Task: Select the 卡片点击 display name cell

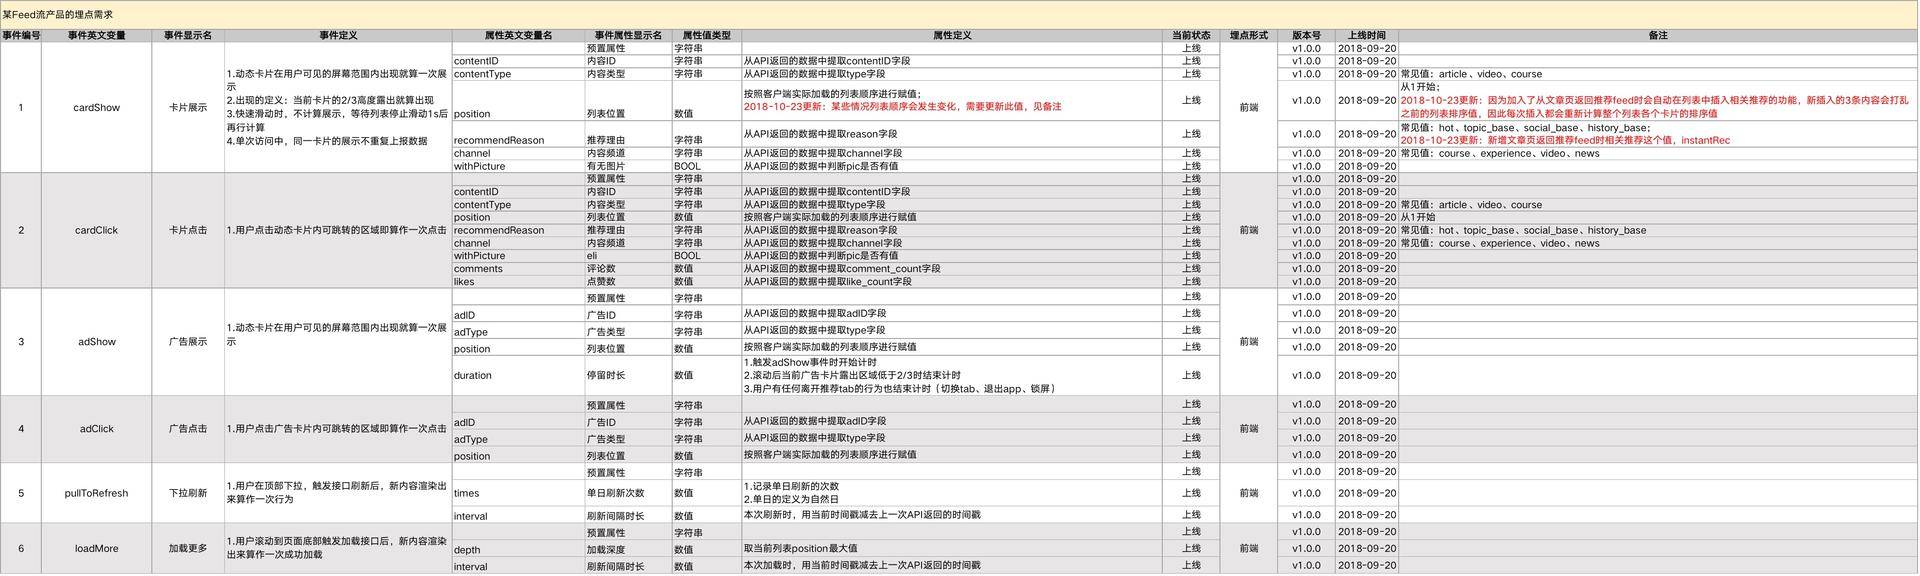Action: [188, 230]
